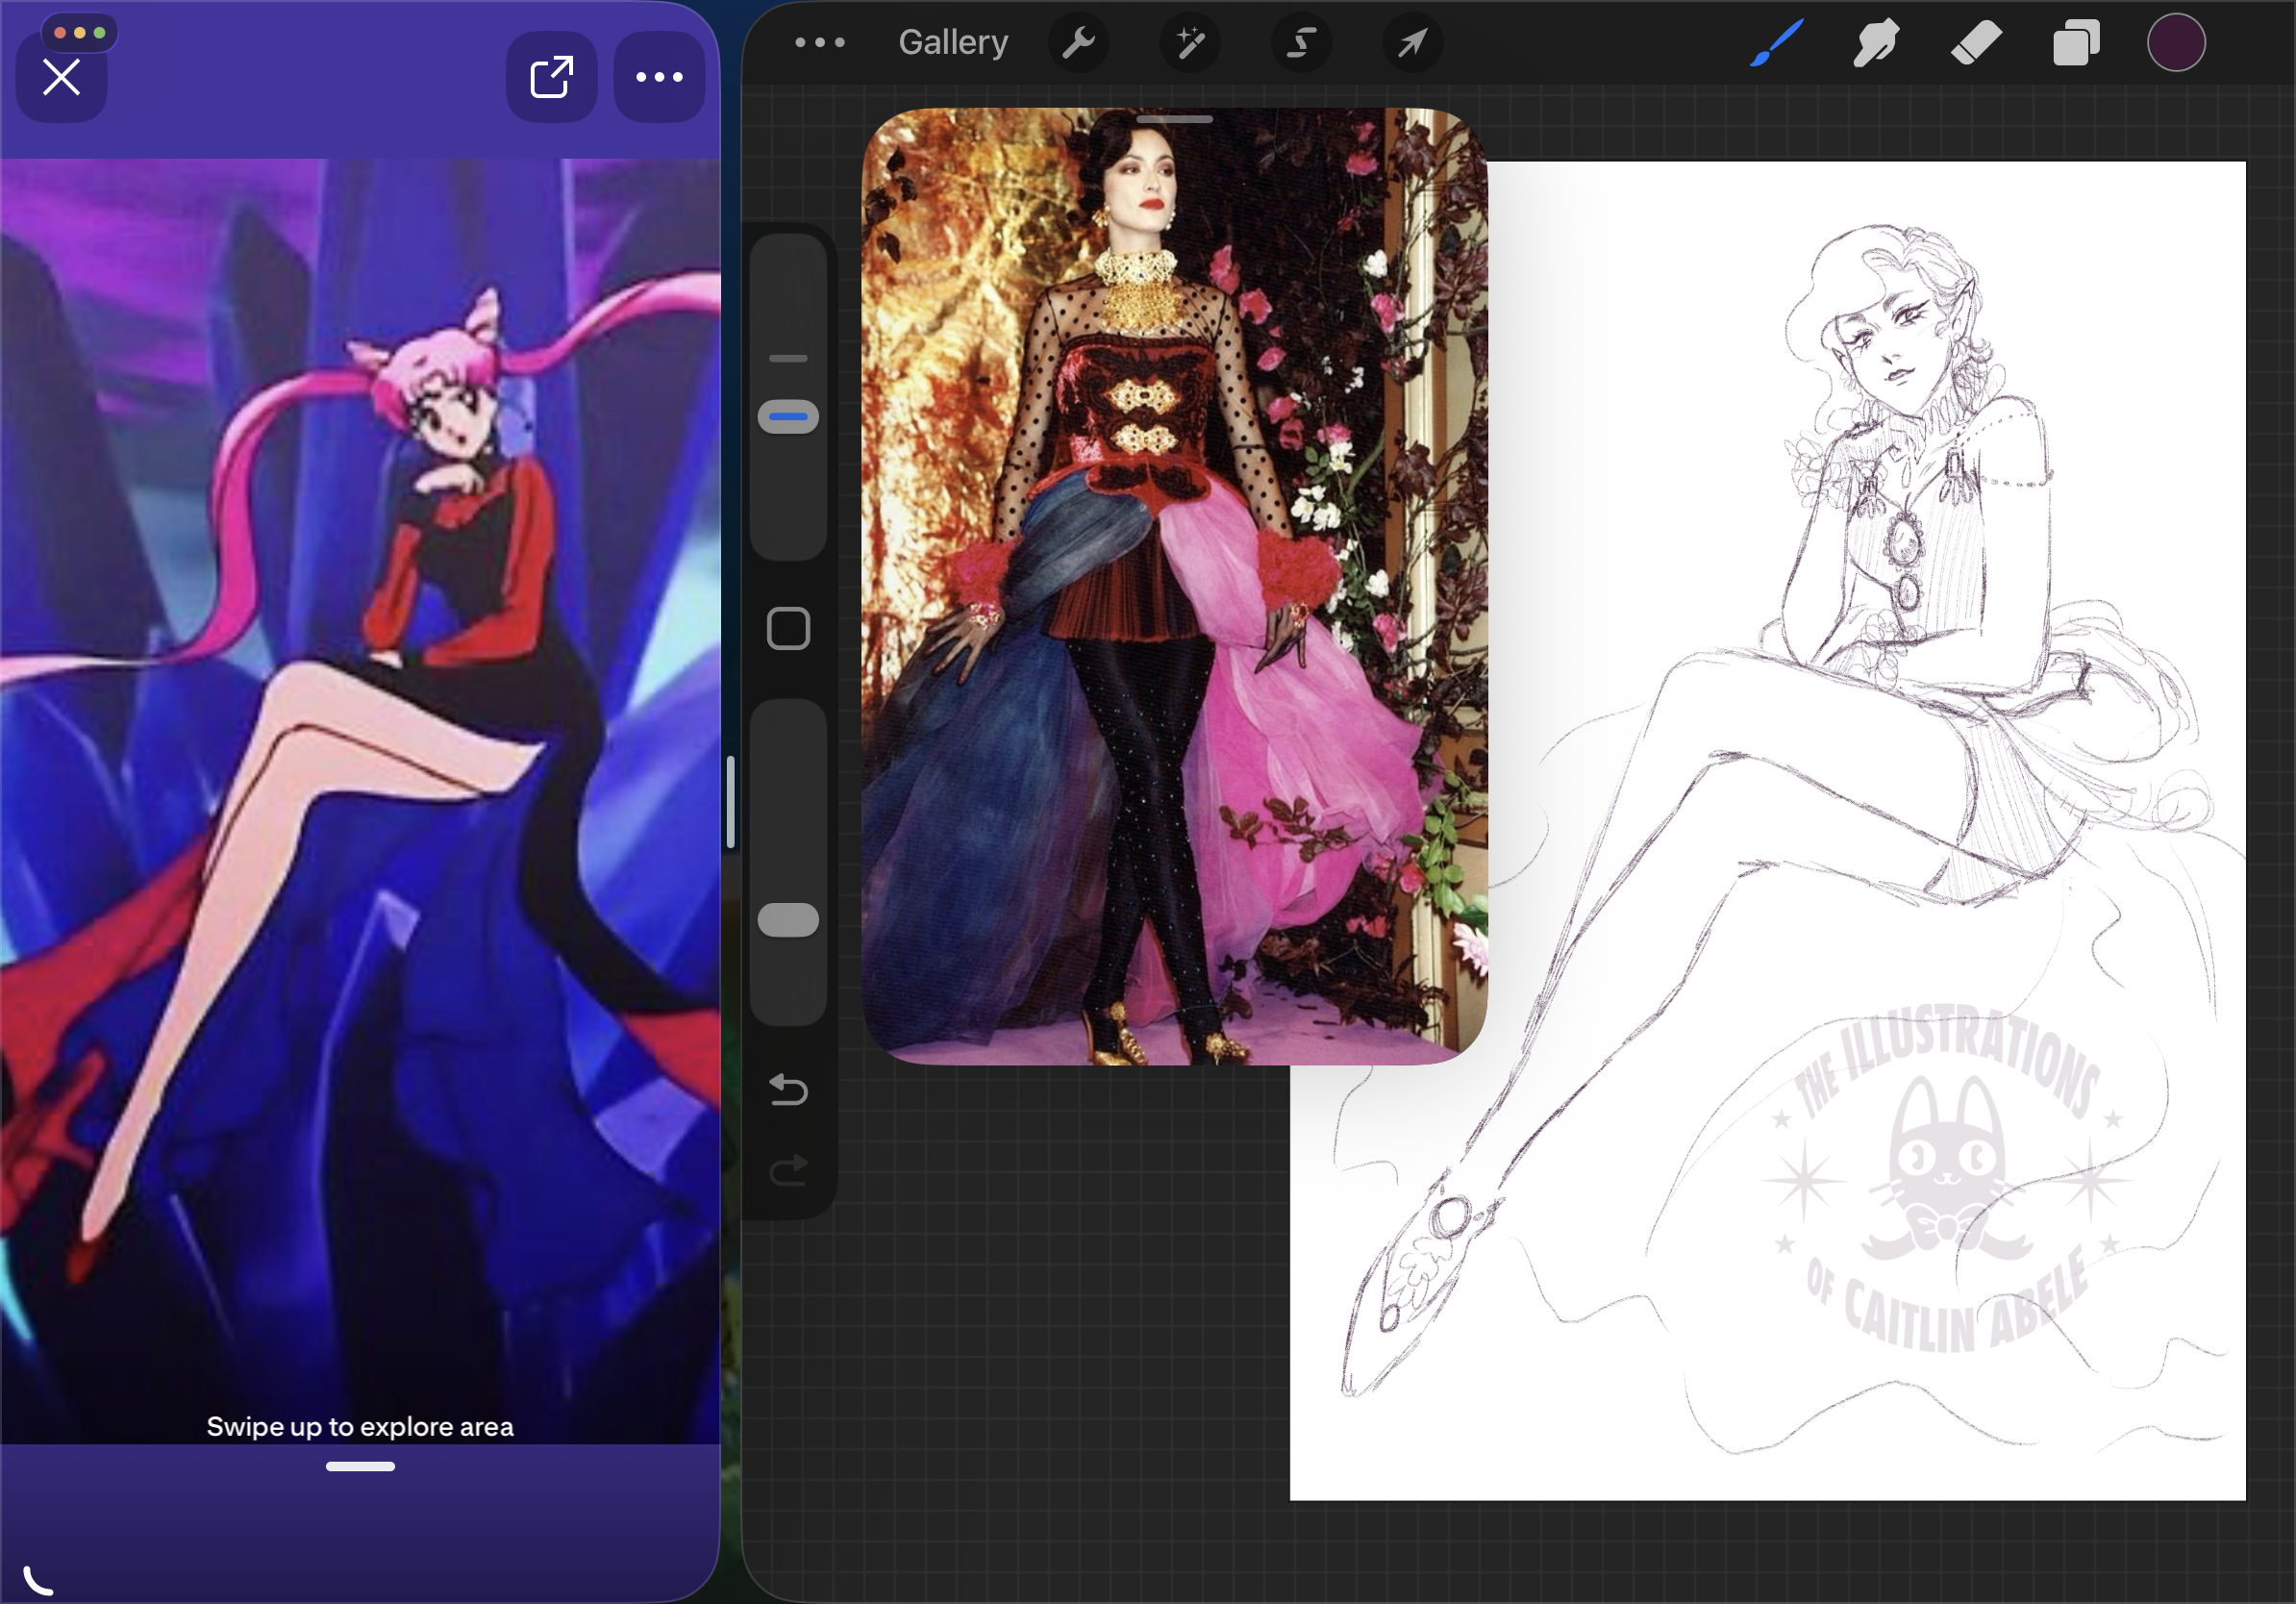Activate the Transform arrow tool

[x=1412, y=43]
